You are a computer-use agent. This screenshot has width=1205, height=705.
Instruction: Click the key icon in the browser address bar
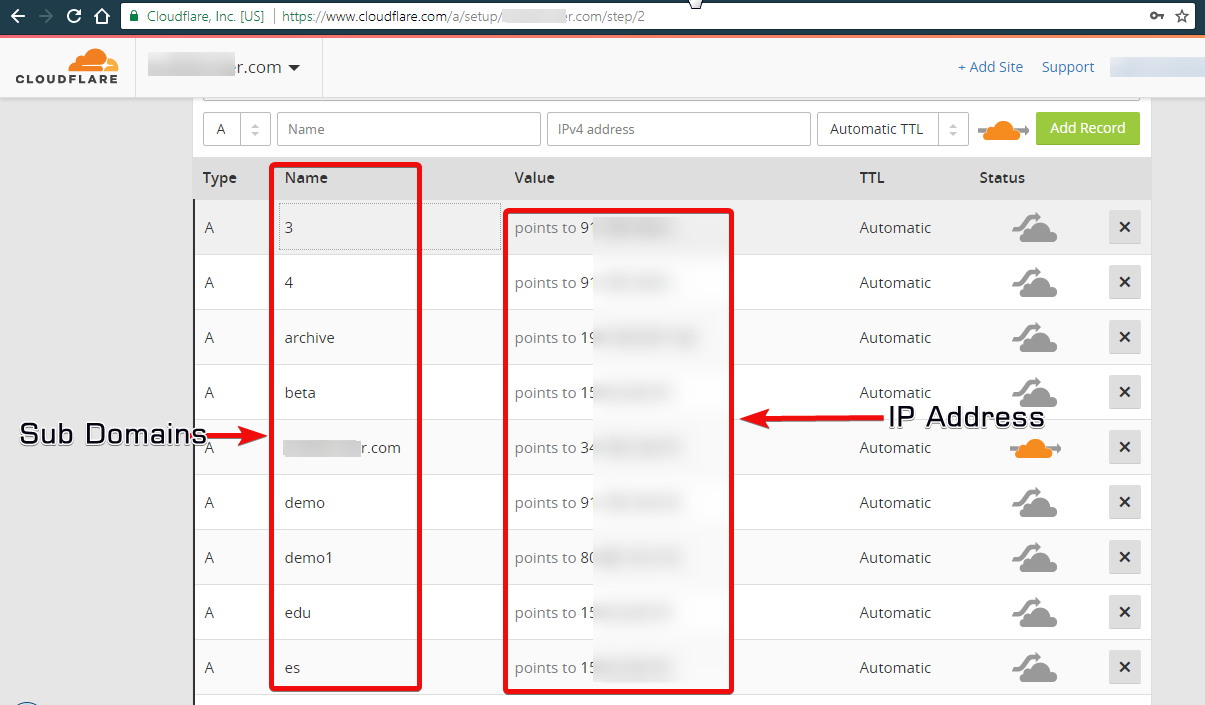[1155, 16]
